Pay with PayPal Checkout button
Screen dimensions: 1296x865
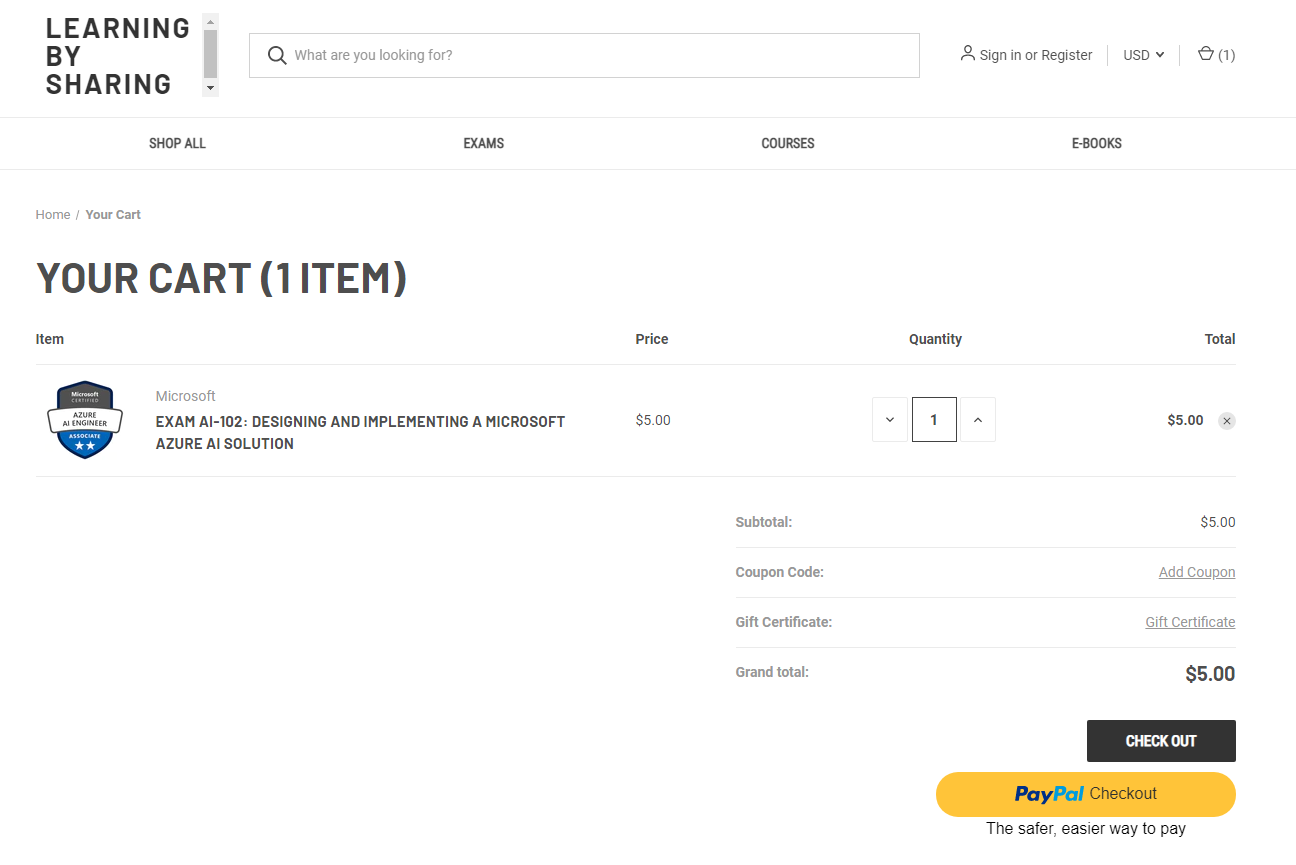(1086, 794)
